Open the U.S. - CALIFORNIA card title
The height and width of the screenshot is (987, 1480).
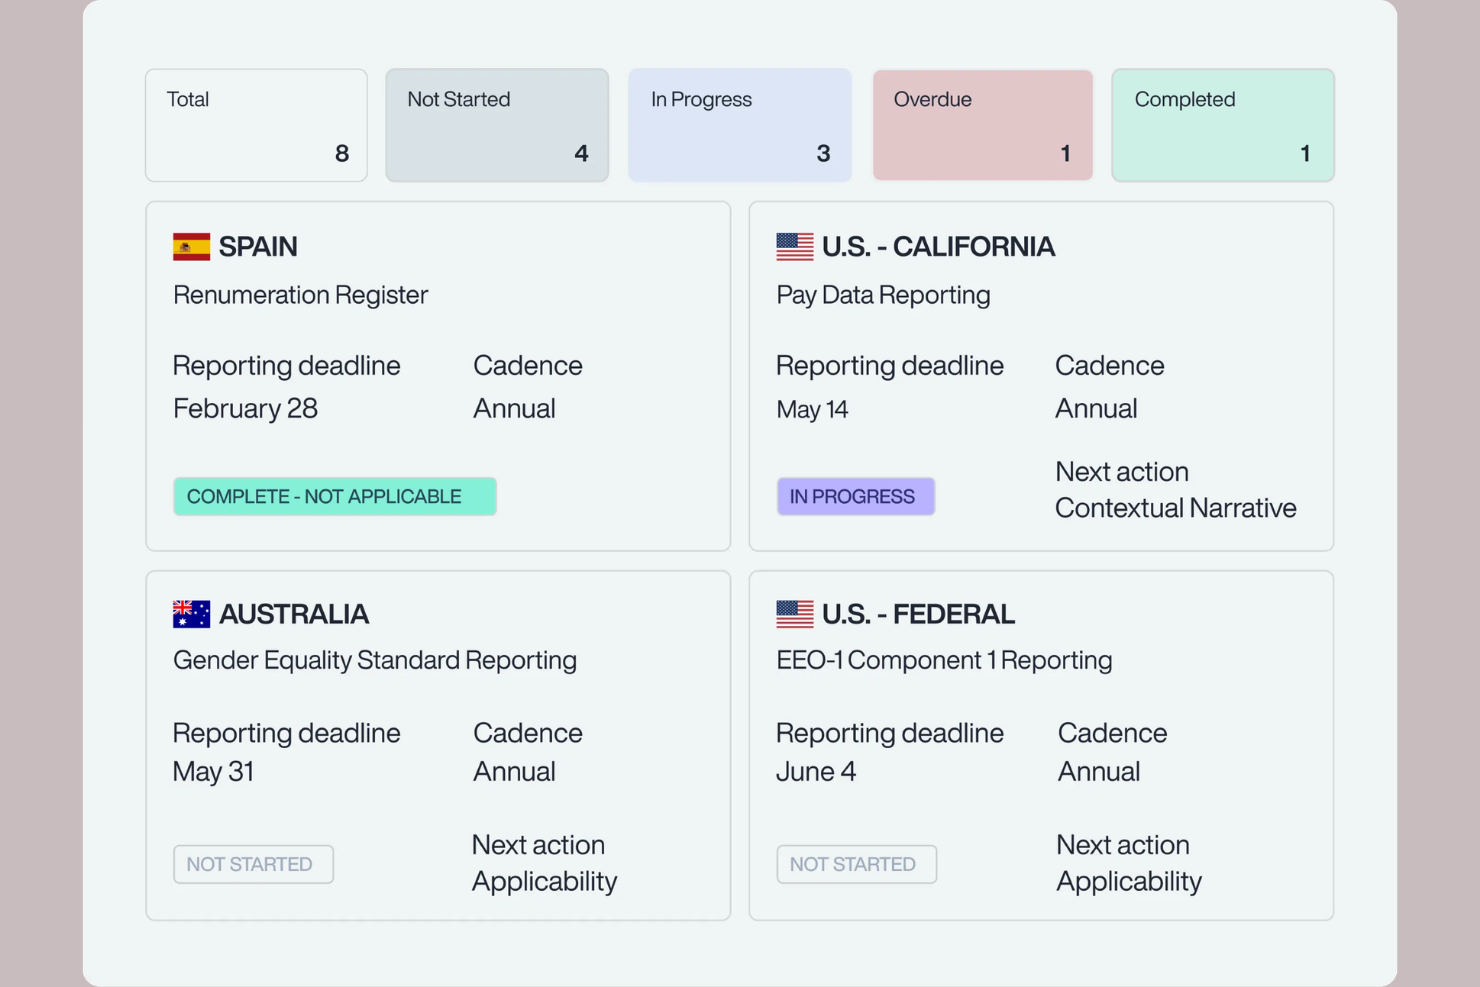938,247
